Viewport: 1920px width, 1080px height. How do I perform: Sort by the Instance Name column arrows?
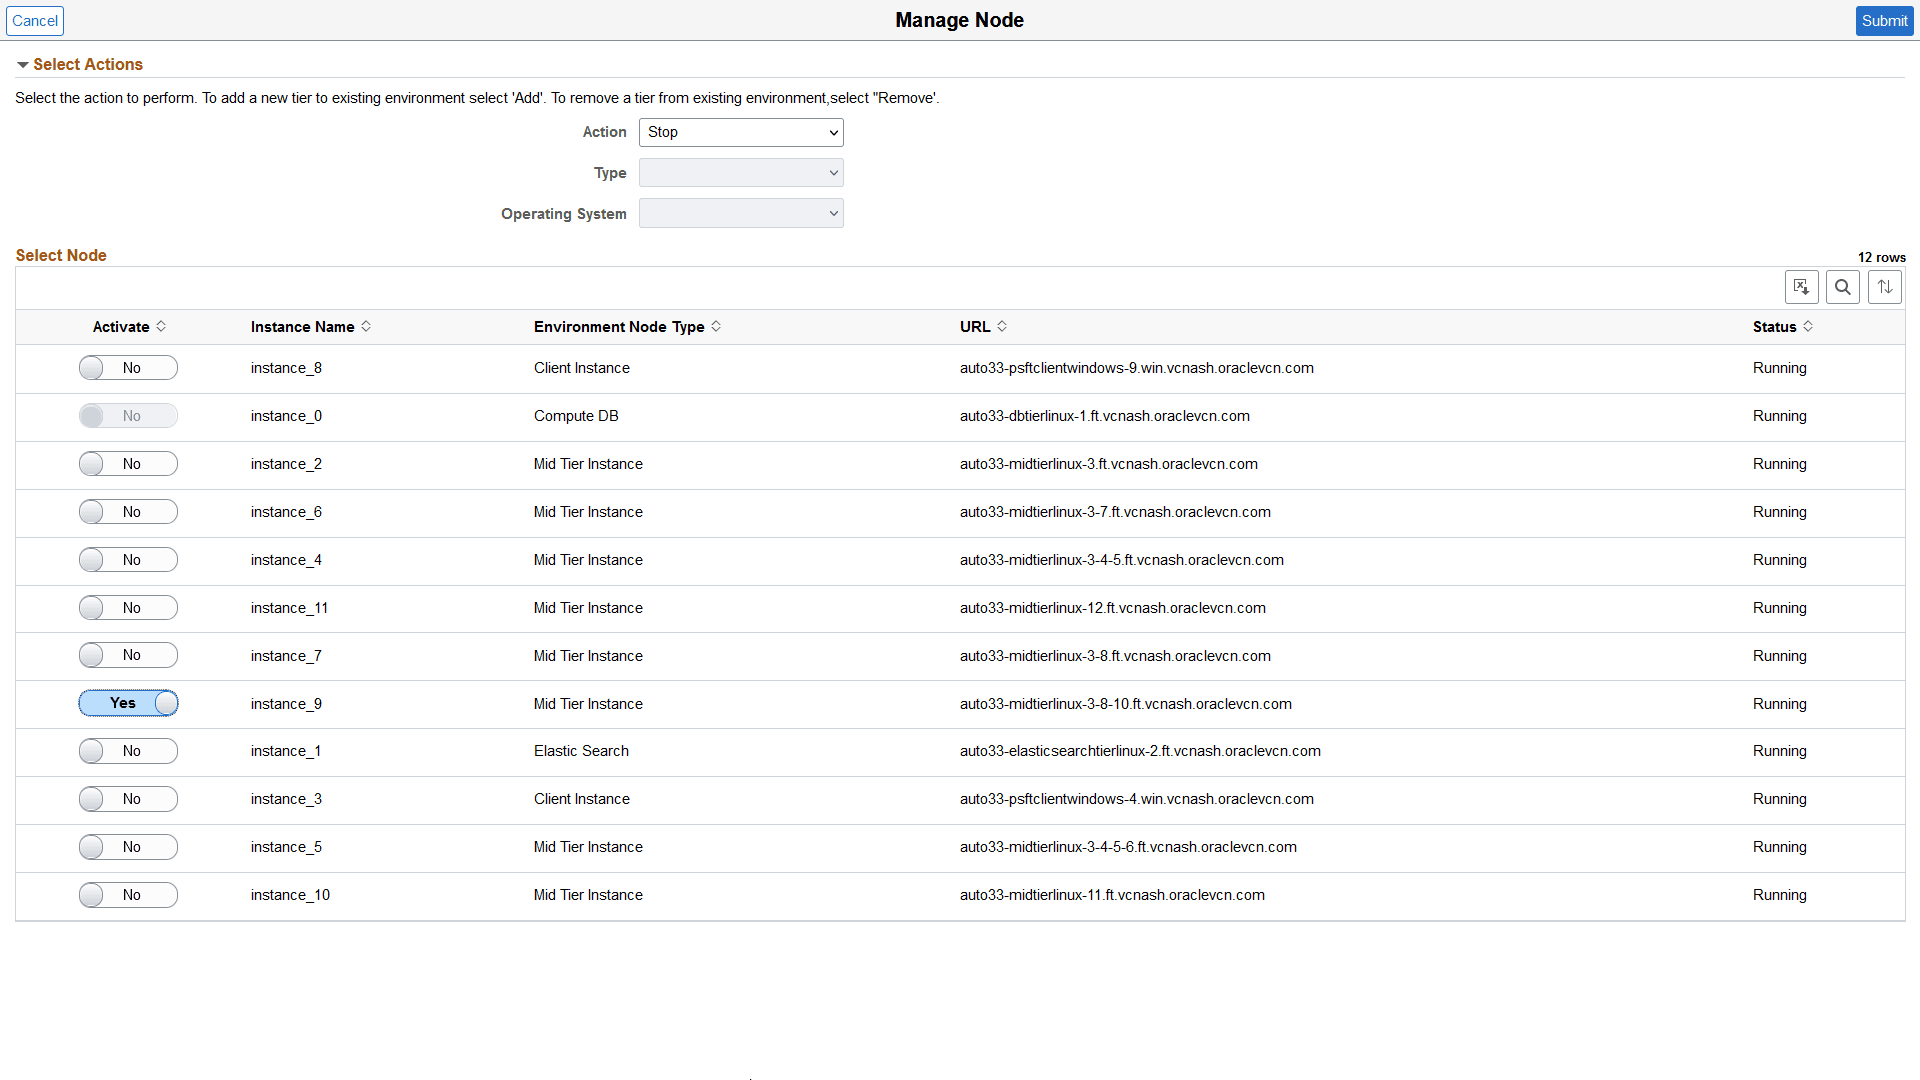pos(367,327)
